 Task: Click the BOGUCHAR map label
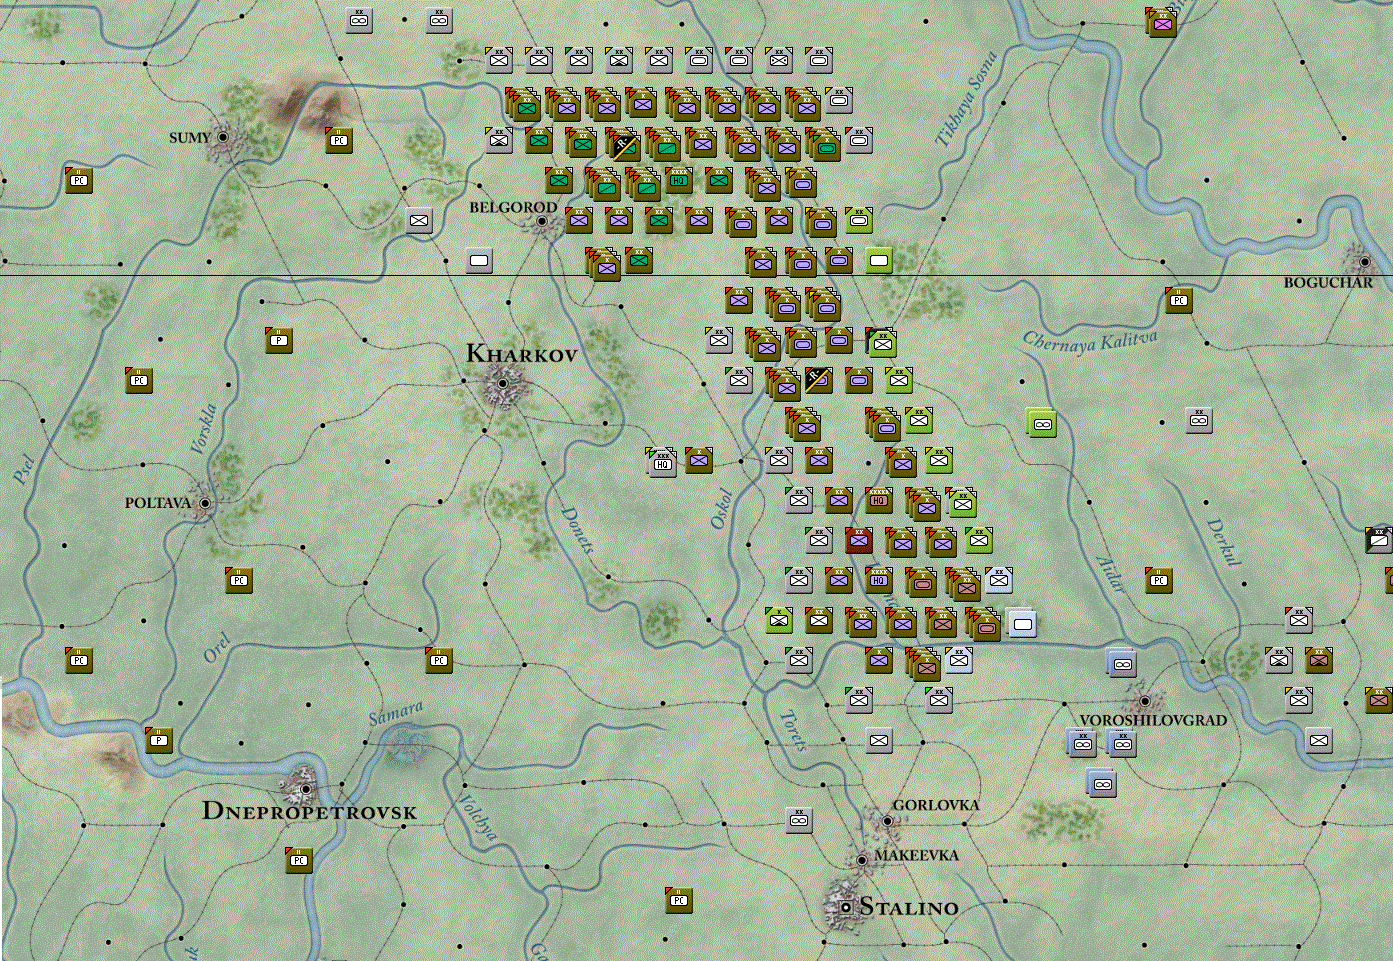point(1328,283)
